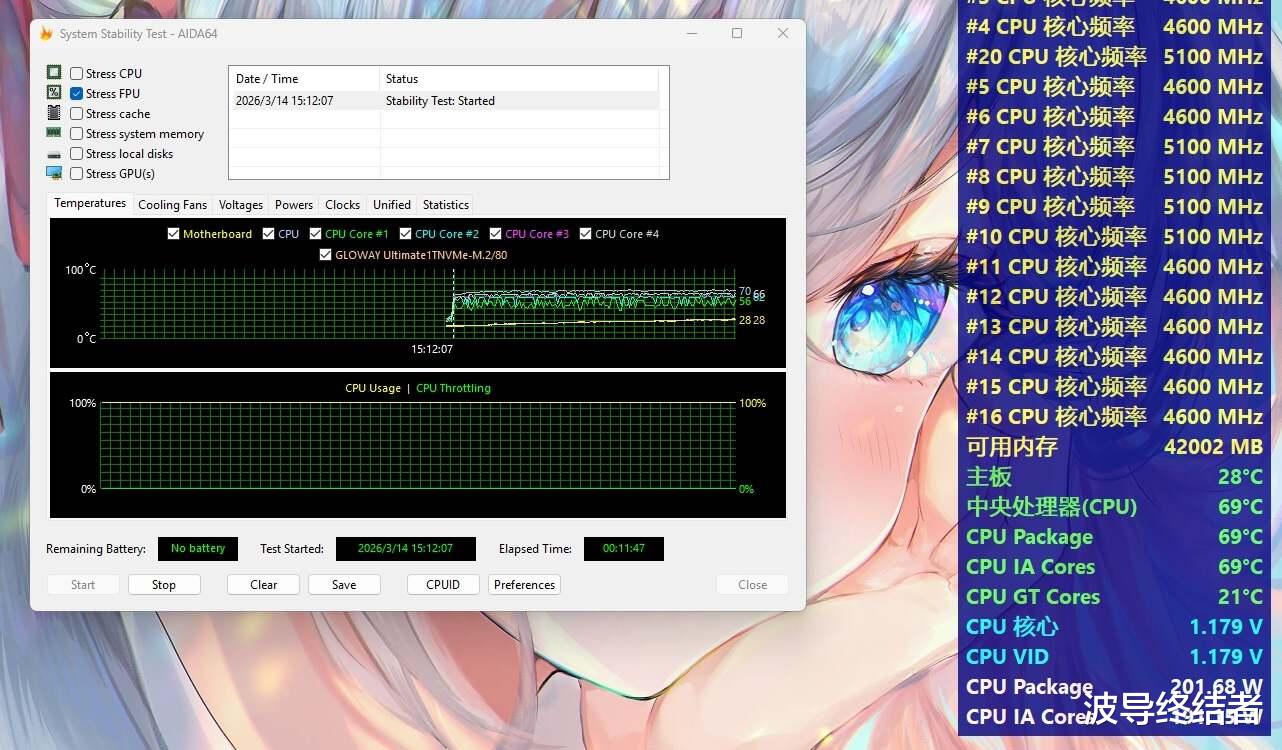This screenshot has height=750, width=1282.
Task: Enable the Stress GPU(s) checkbox
Action: 76,173
